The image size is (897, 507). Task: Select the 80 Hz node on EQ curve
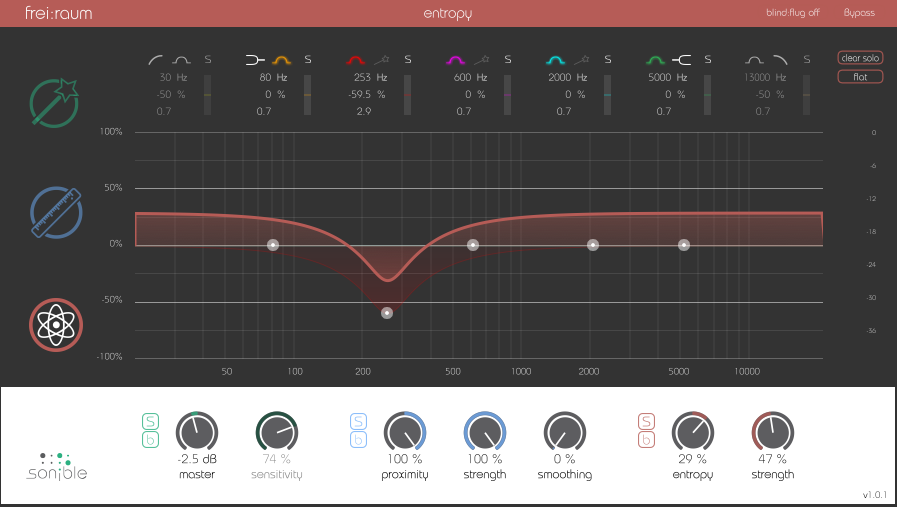(x=273, y=245)
